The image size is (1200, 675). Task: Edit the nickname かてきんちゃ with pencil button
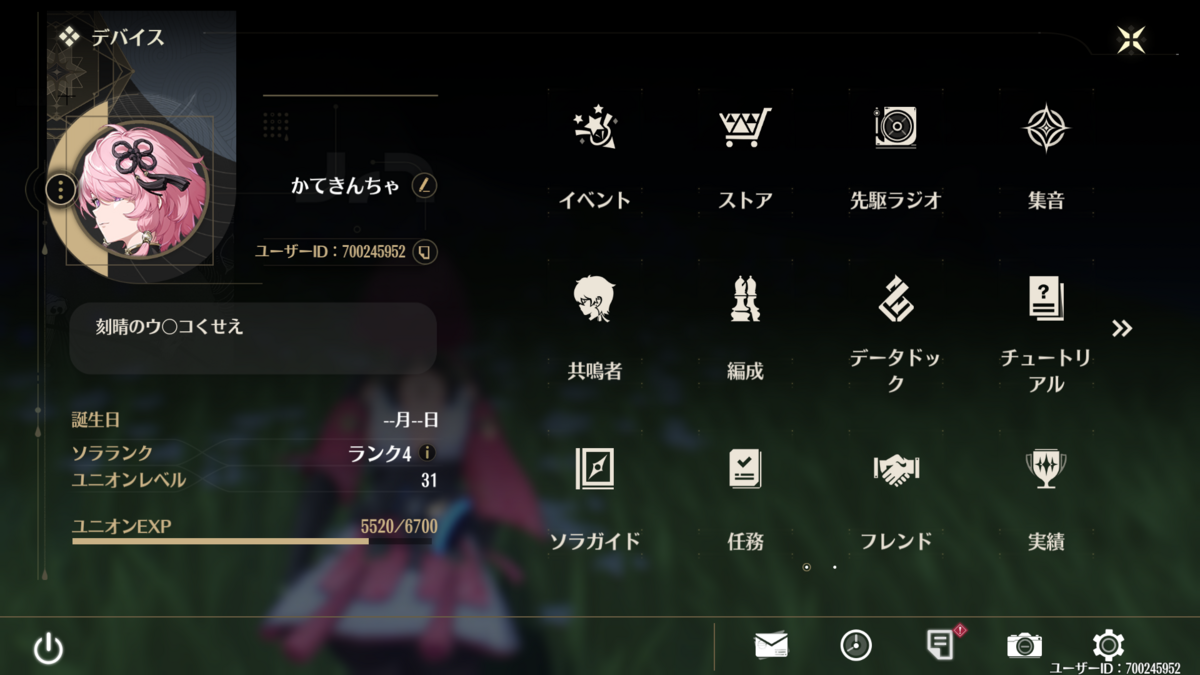tap(424, 185)
